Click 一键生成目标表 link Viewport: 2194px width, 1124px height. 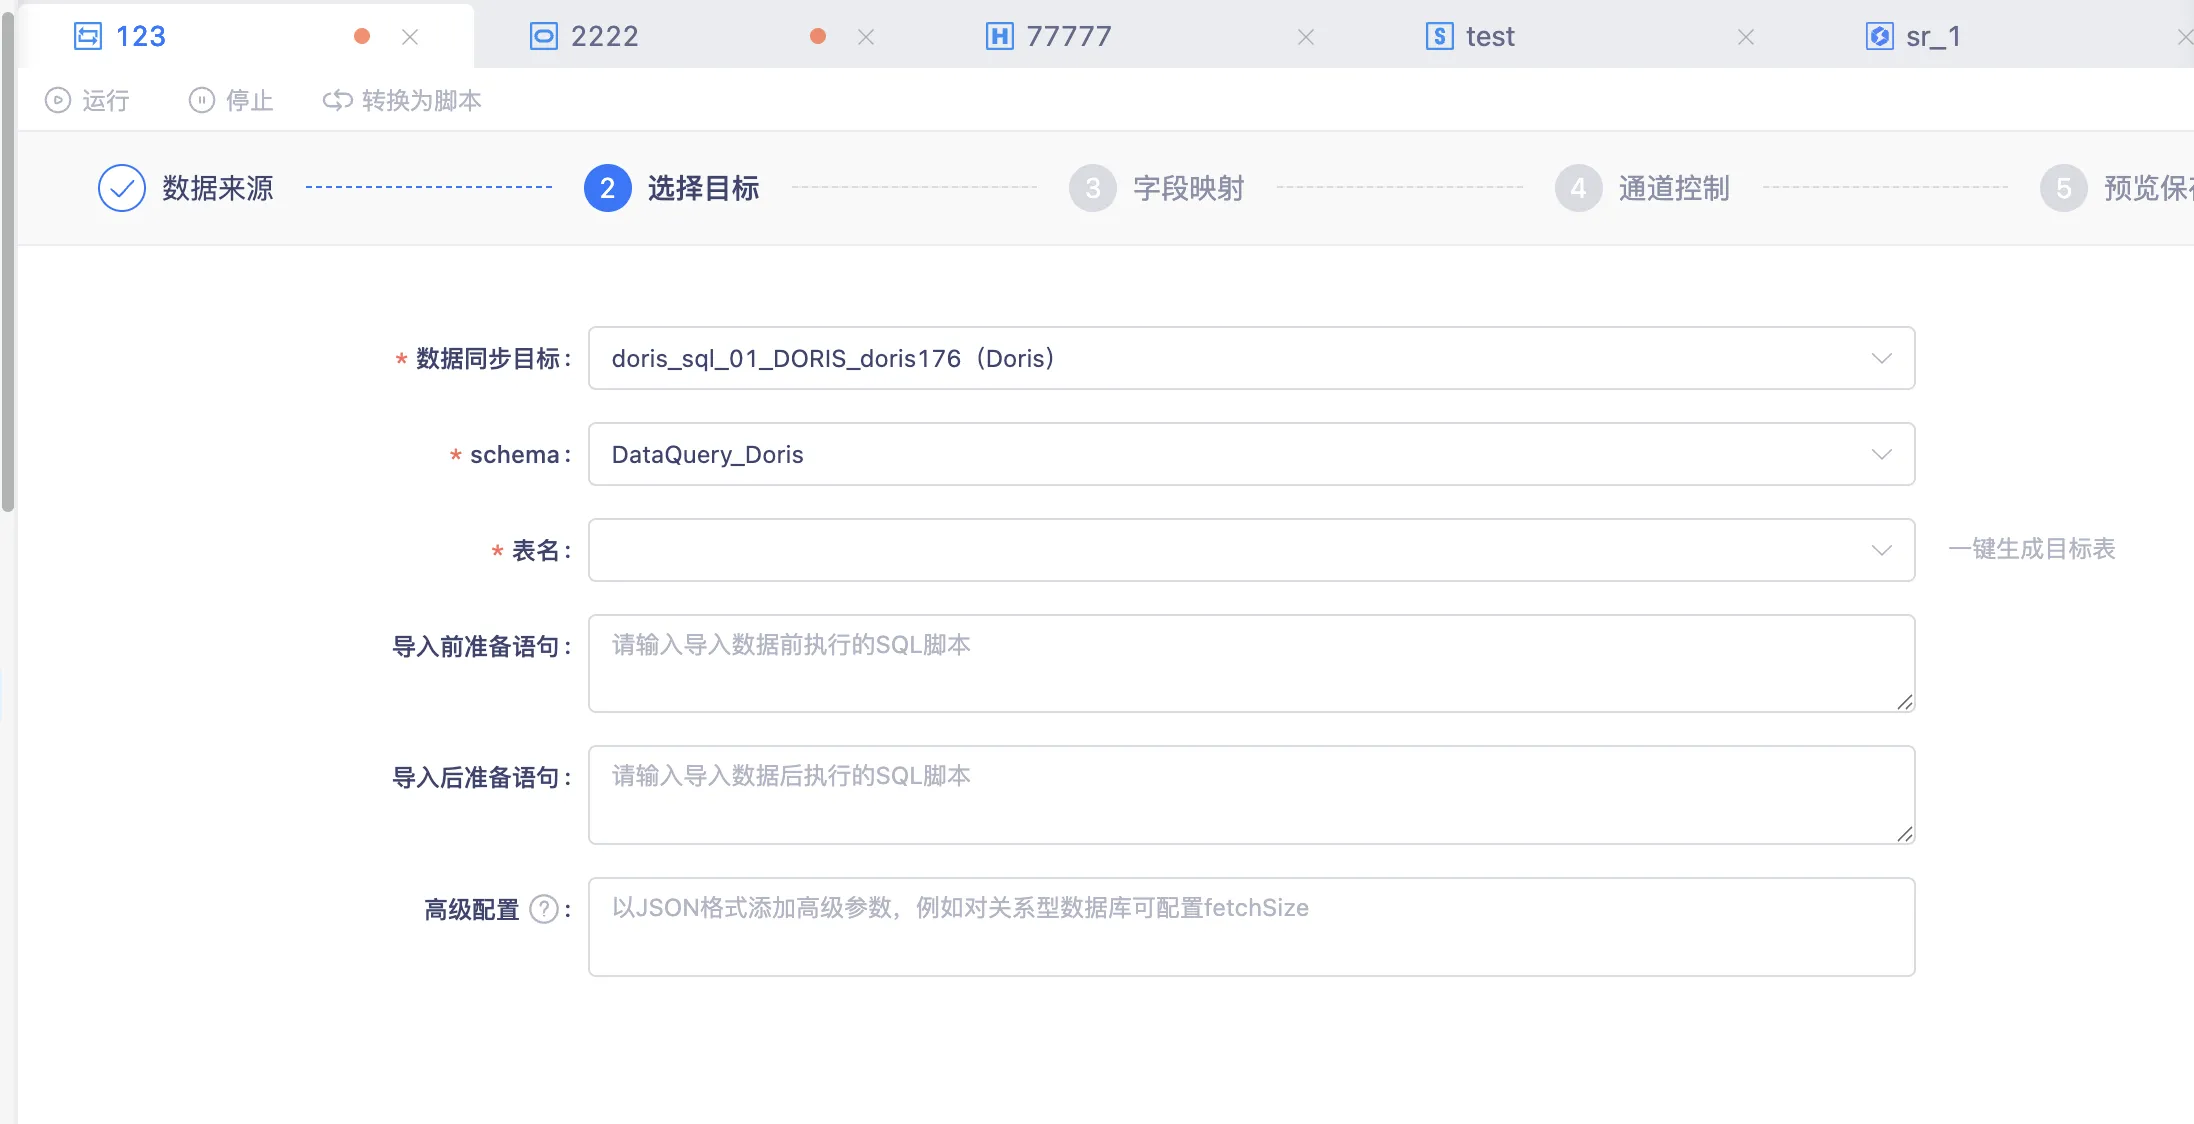point(2031,549)
